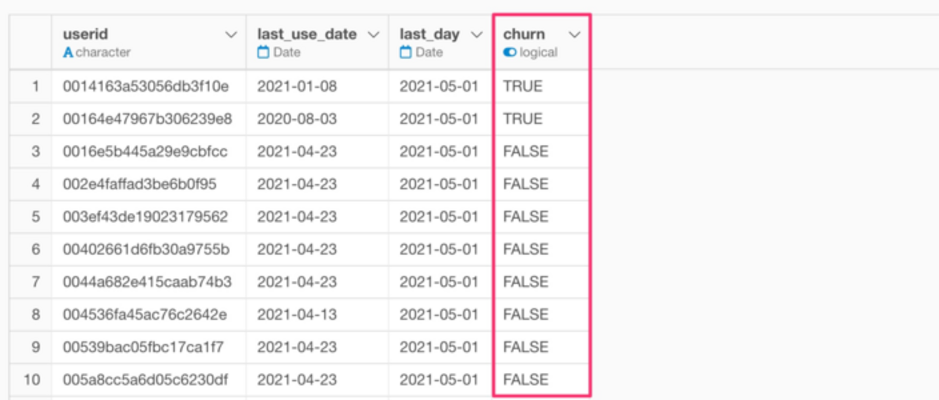Viewport: 939px width, 400px height.
Task: Click userid cell 005a8cc5a6d05c6230df
Action: [x=146, y=379]
